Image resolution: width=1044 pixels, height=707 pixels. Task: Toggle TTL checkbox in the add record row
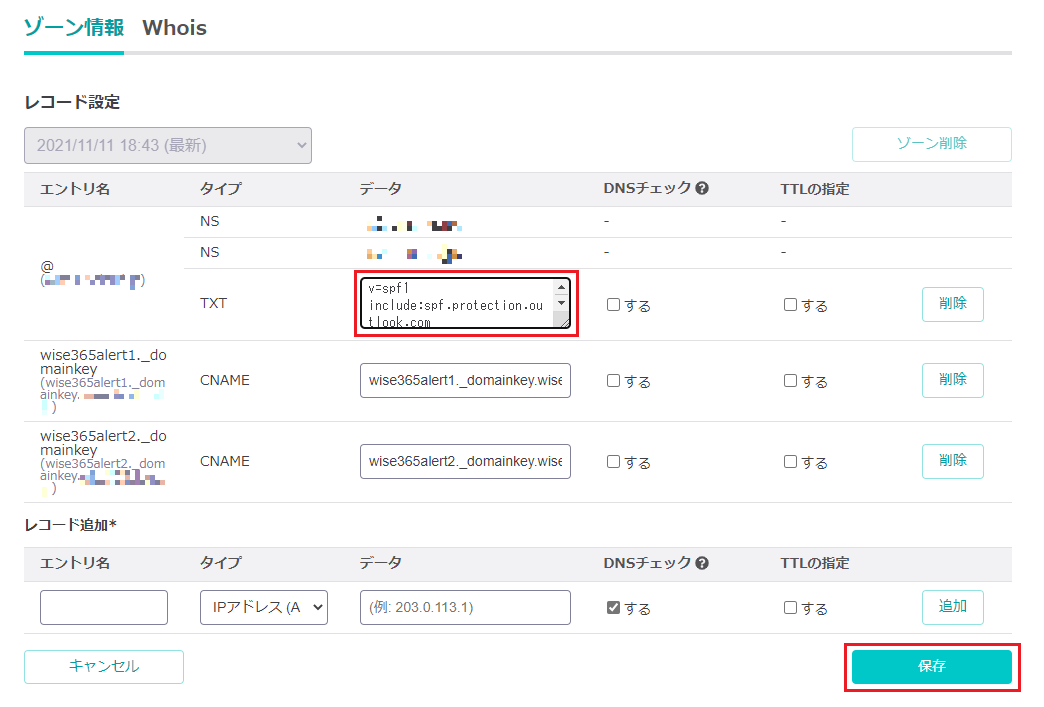[791, 608]
